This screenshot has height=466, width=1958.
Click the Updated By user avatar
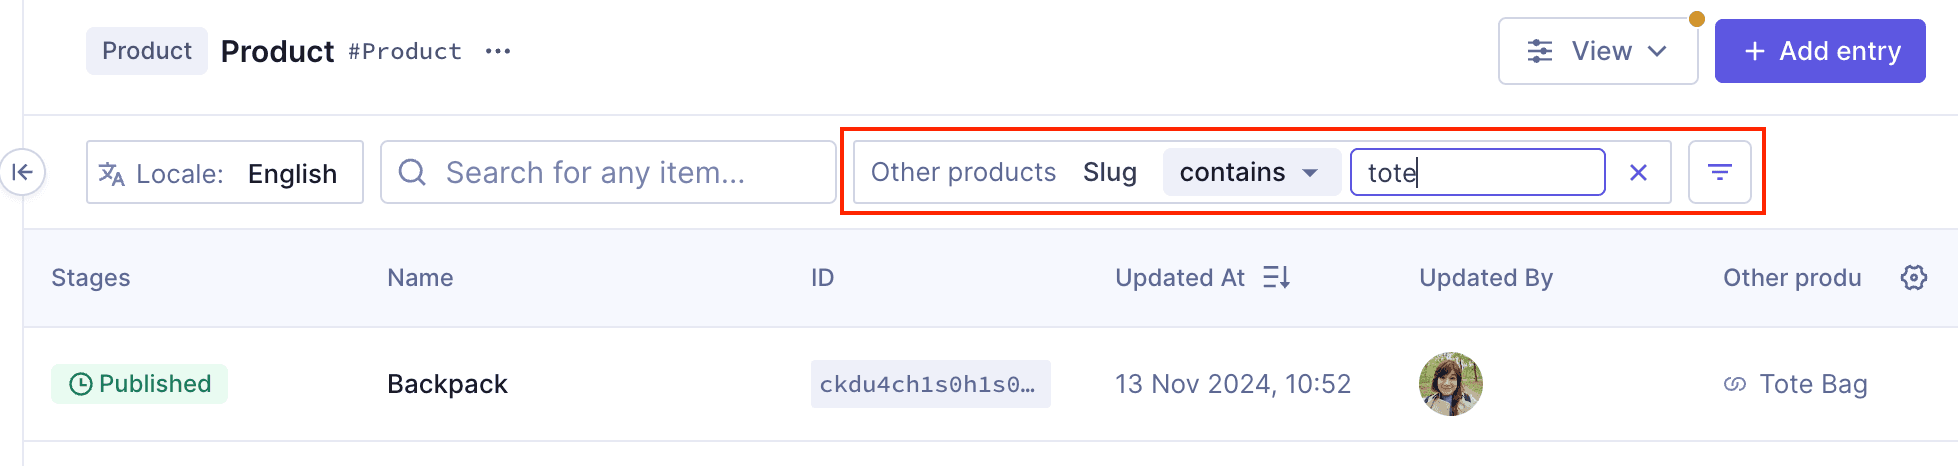(x=1450, y=384)
